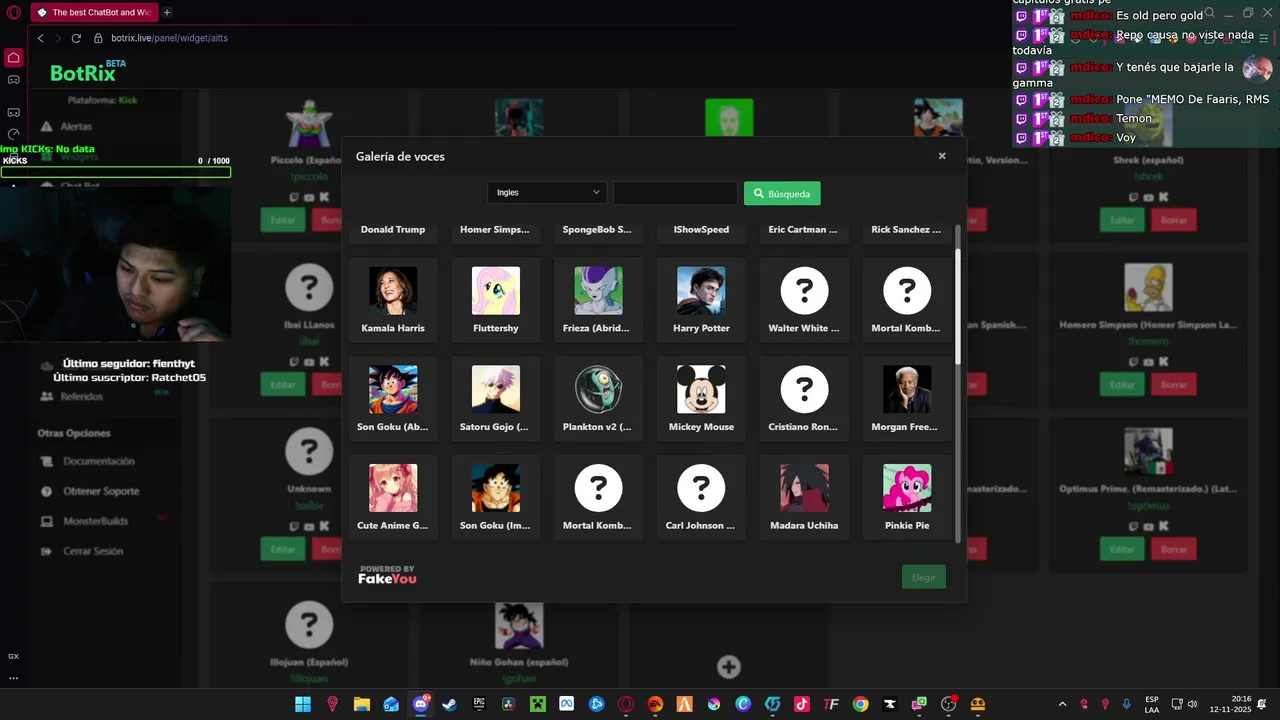
Task: Open the Windows Start menu
Action: pos(303,704)
